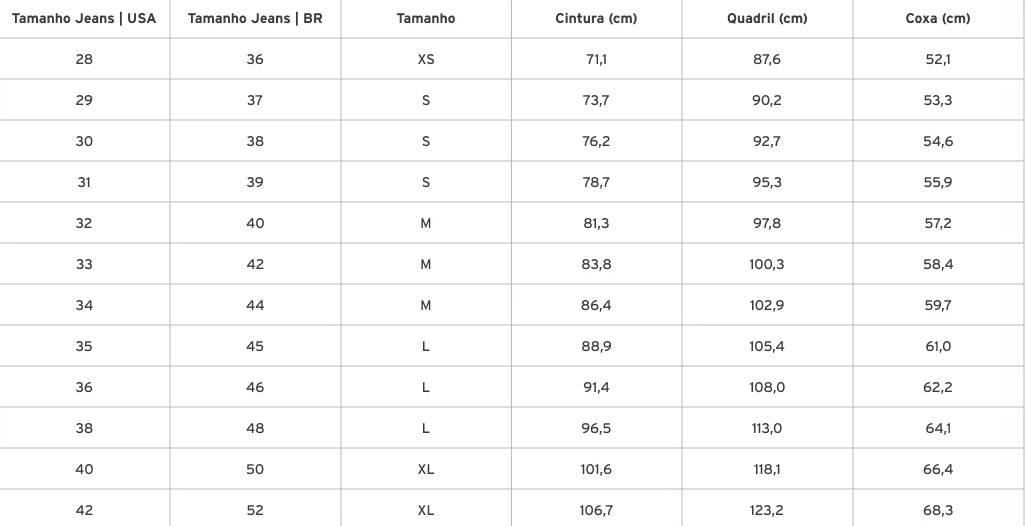
Task: Select BR jeans size 44 cell
Action: (255, 305)
